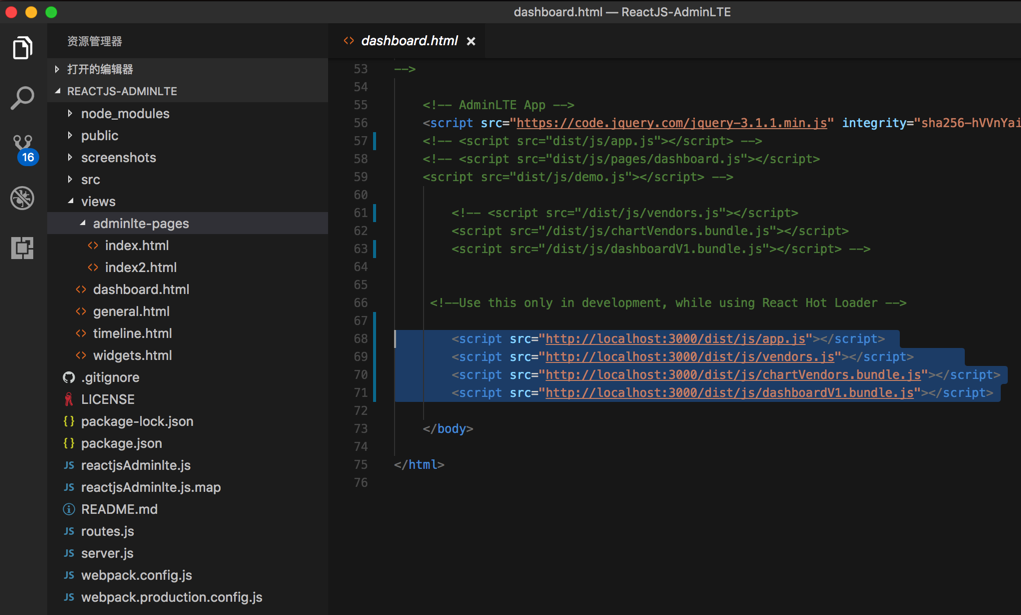This screenshot has height=615, width=1021.
Task: Follow the localhost vendors.js URL link
Action: (691, 357)
